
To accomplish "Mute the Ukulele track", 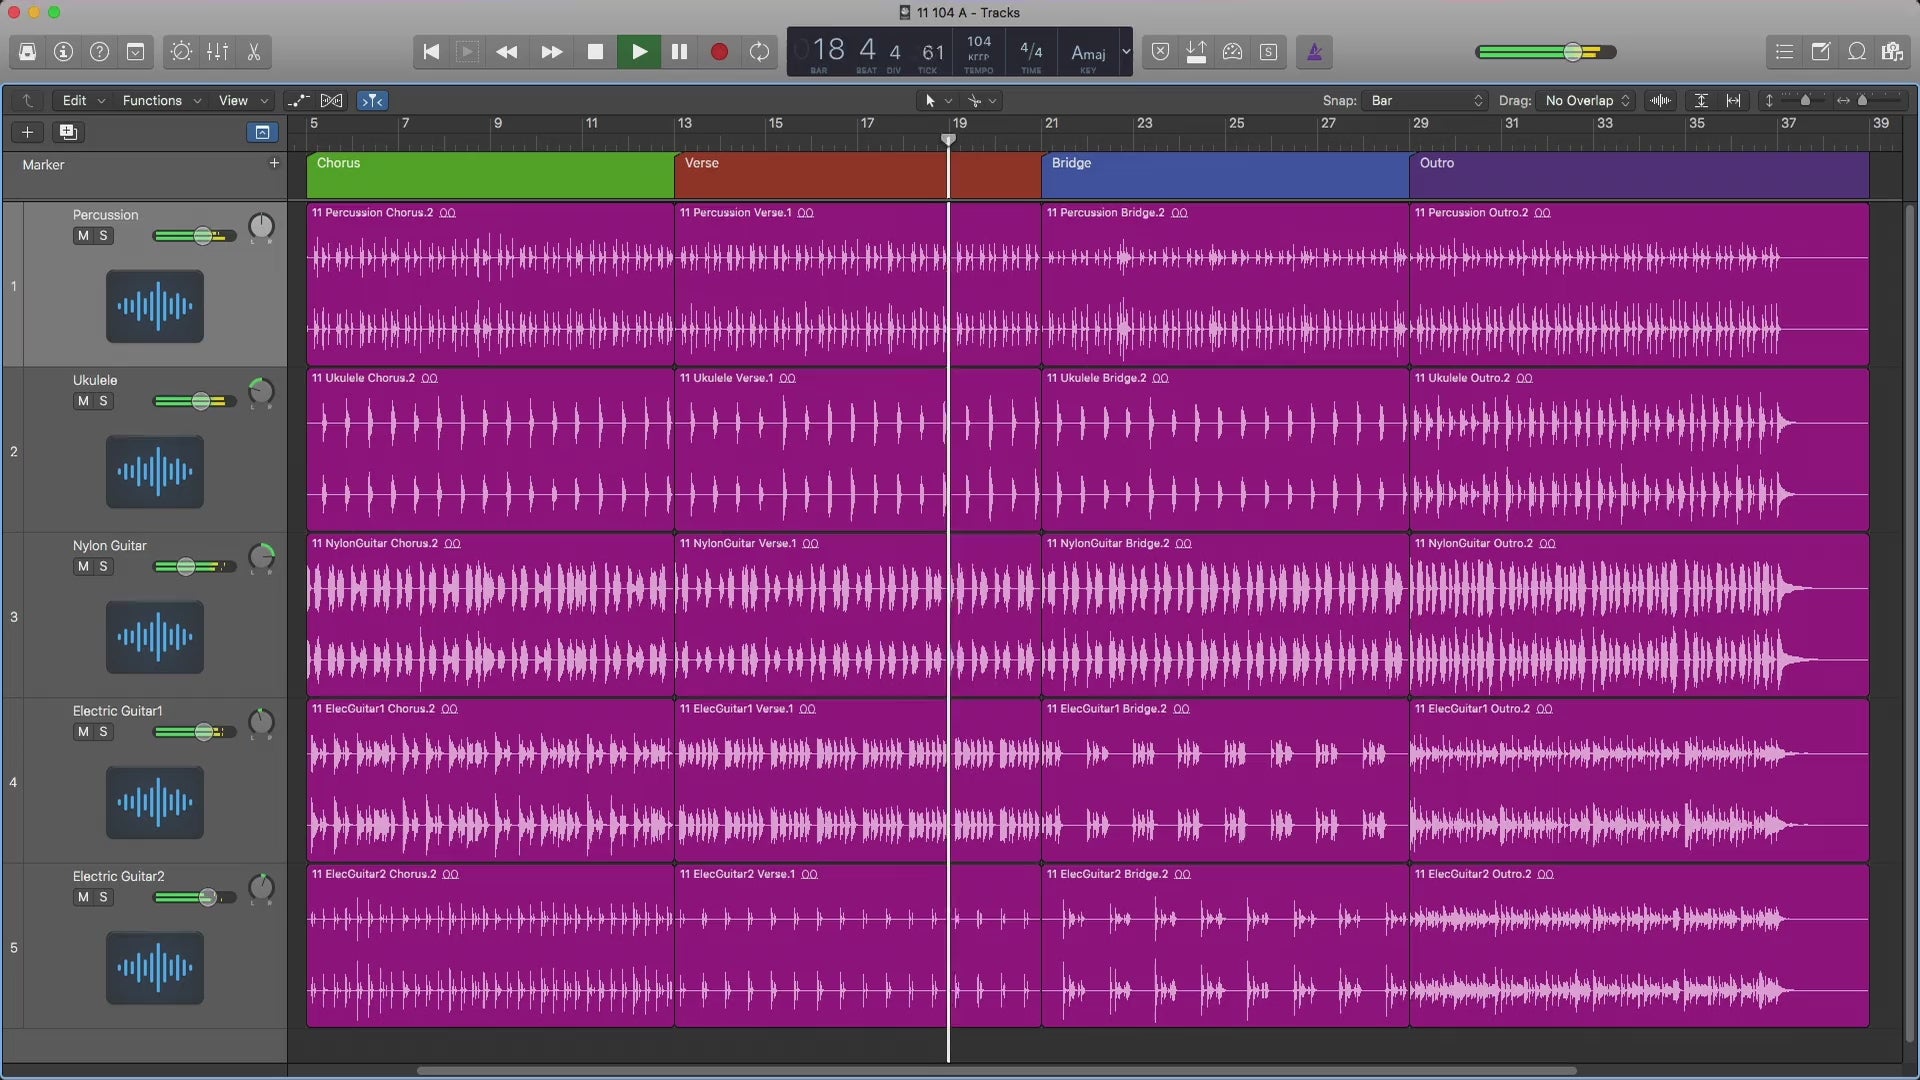I will tap(83, 401).
